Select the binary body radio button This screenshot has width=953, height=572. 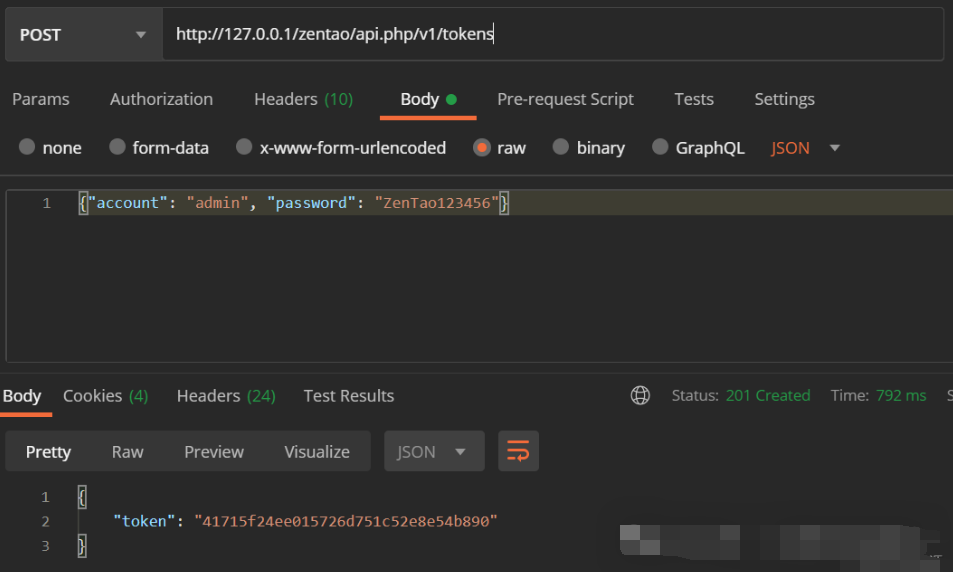560,147
